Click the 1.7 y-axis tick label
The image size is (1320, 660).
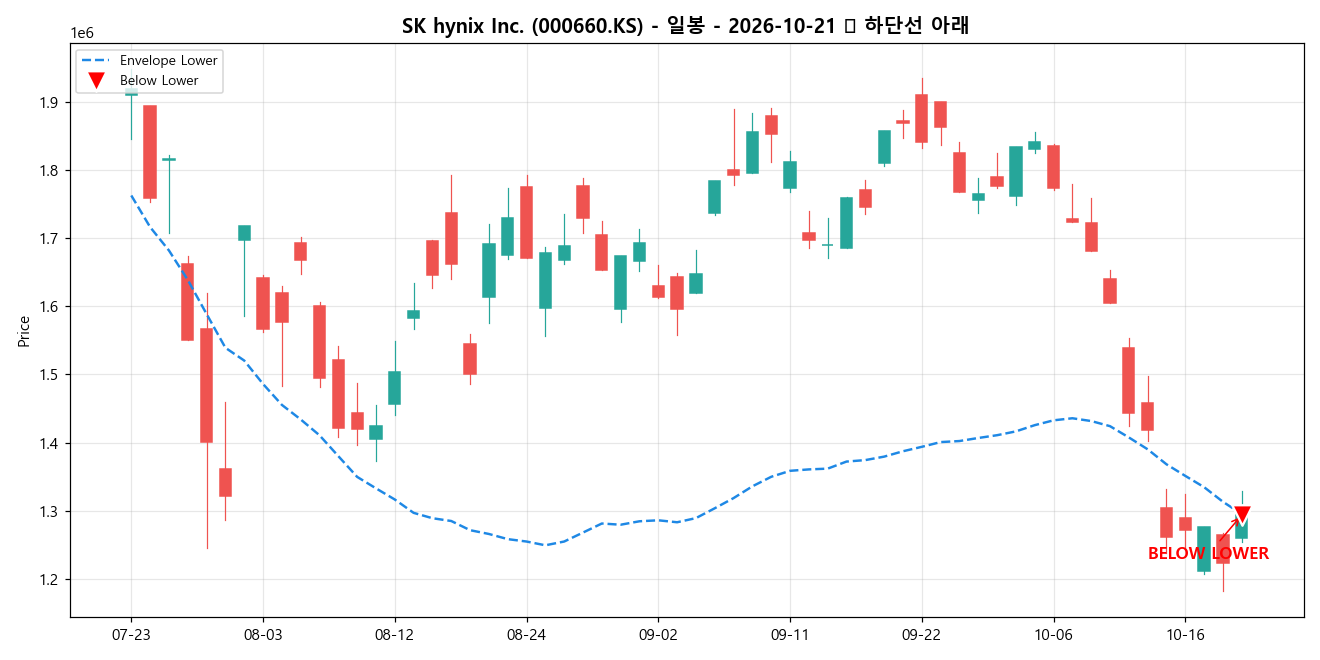click(51, 239)
